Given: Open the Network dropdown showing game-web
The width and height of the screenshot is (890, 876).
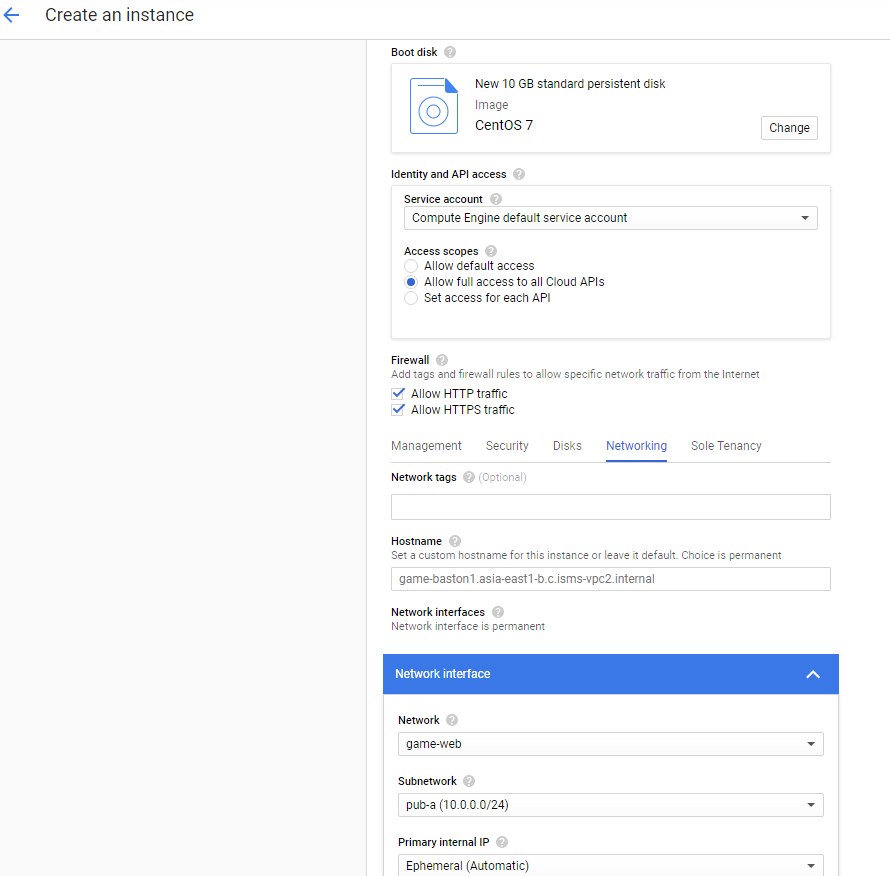Looking at the screenshot, I should pyautogui.click(x=610, y=744).
